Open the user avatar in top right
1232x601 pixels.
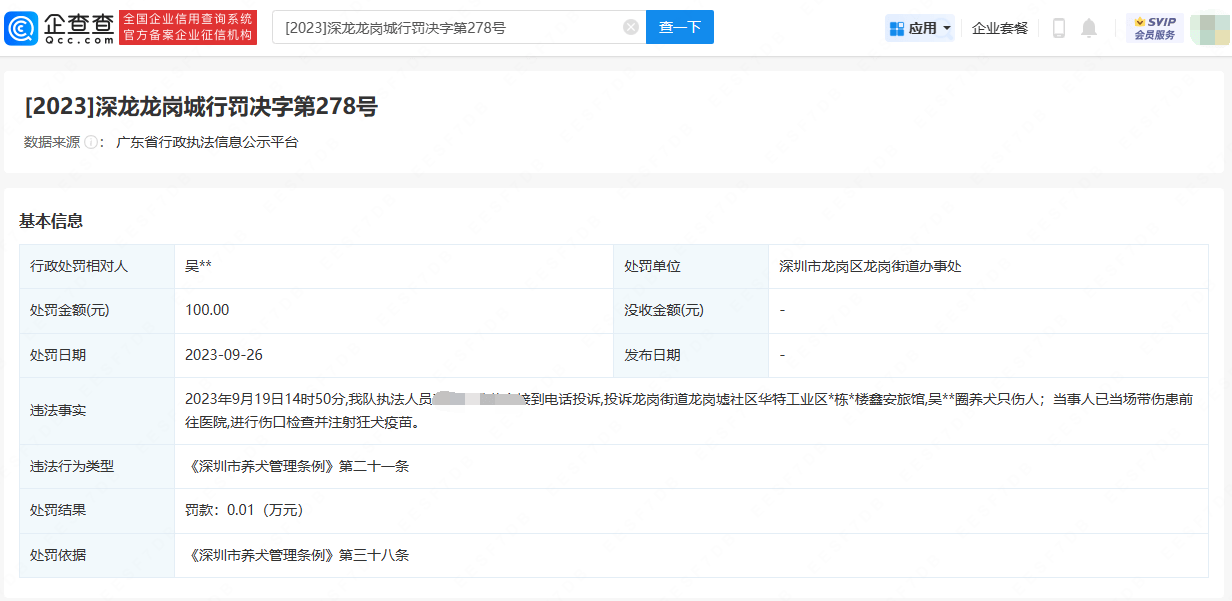[x=1208, y=28]
